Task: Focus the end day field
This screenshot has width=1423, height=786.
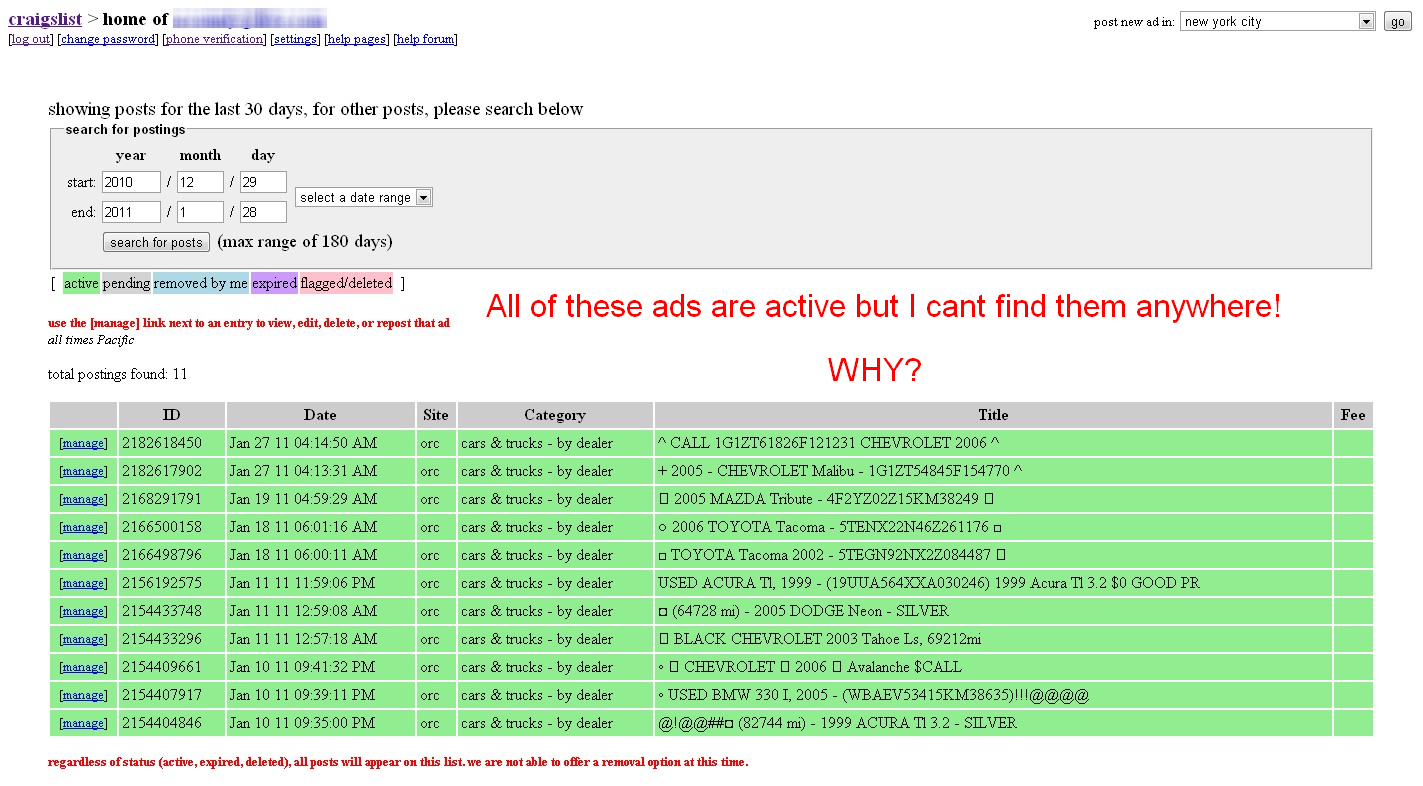Action: pos(263,212)
